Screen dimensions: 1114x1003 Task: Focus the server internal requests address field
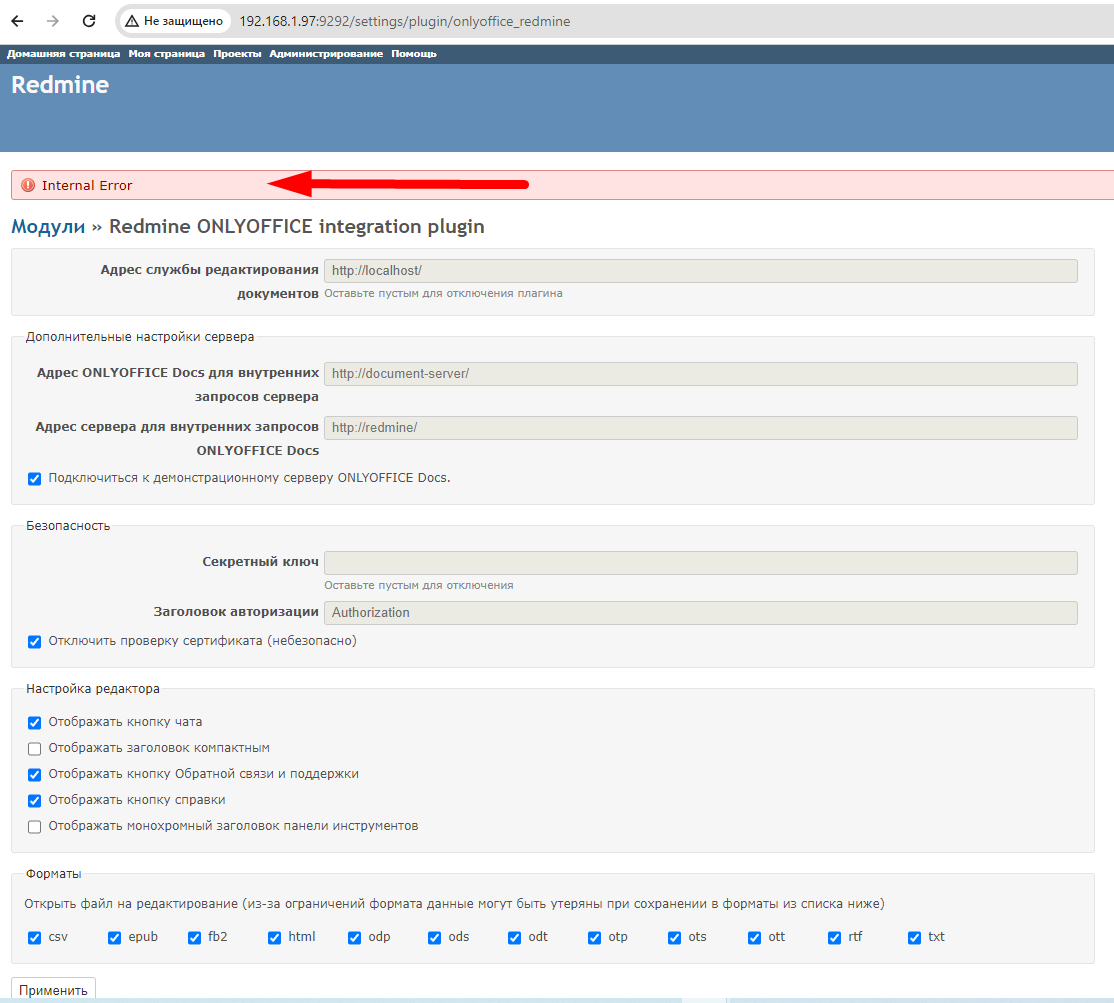coord(701,428)
